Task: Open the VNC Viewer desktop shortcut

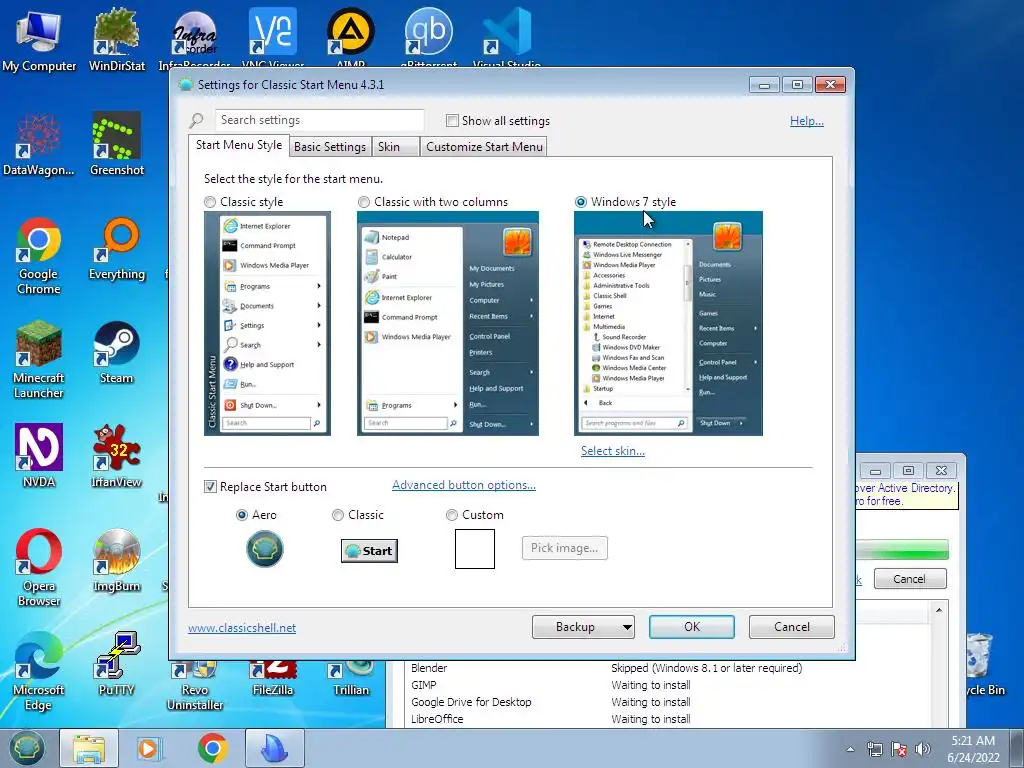Action: [273, 39]
